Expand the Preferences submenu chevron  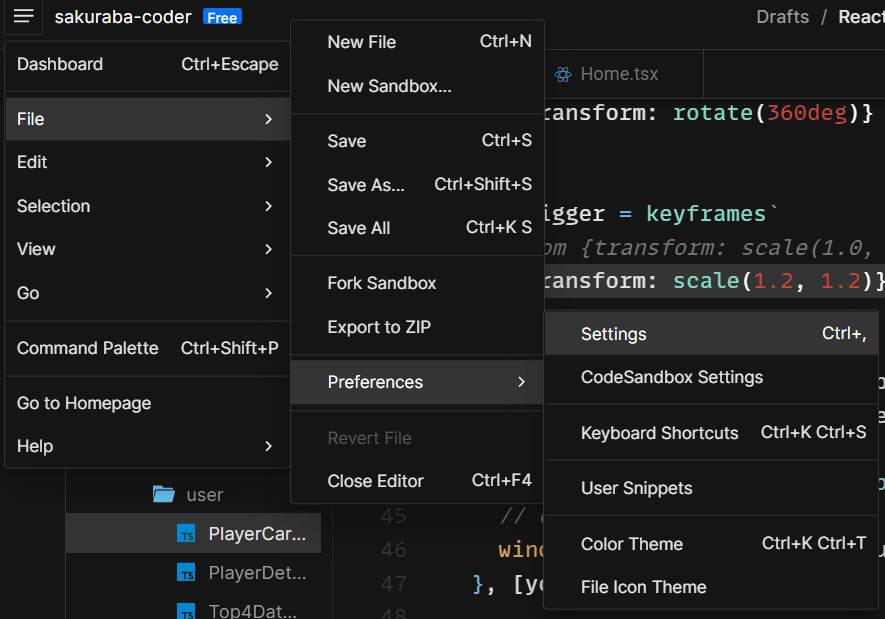522,382
